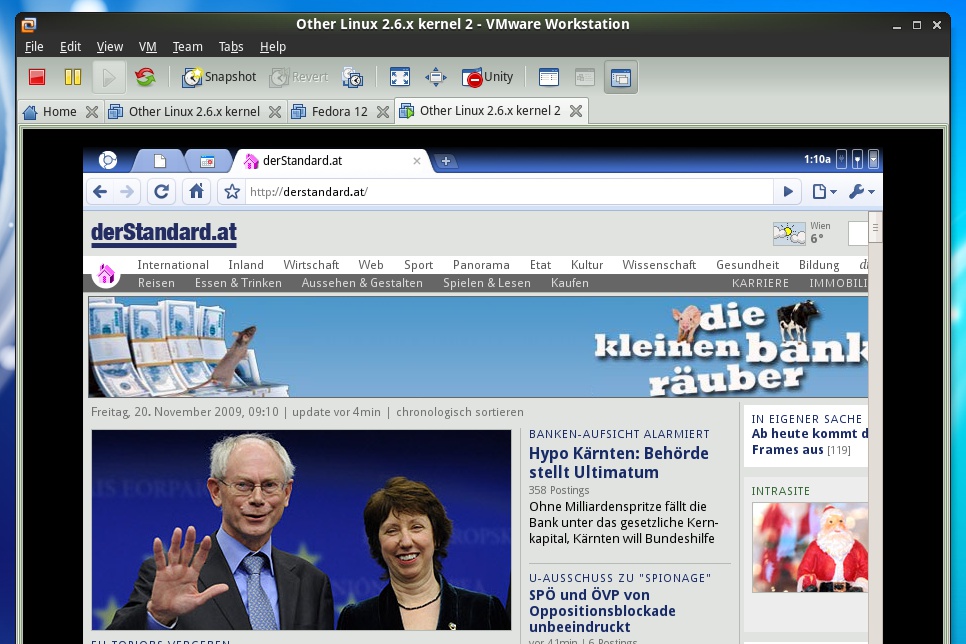
Task: Click the Go arrow beside the address bar
Action: tap(787, 192)
